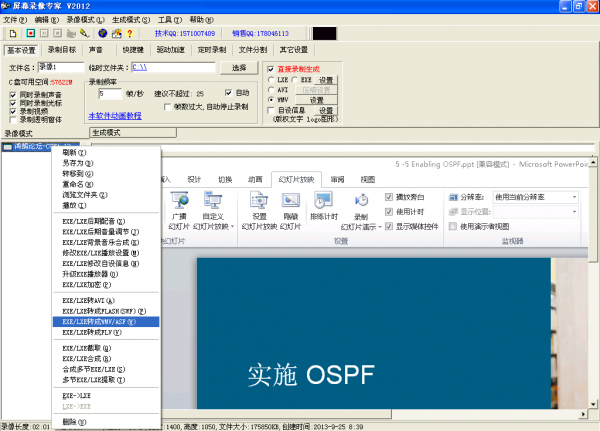Select the LXE radio button

coord(271,80)
